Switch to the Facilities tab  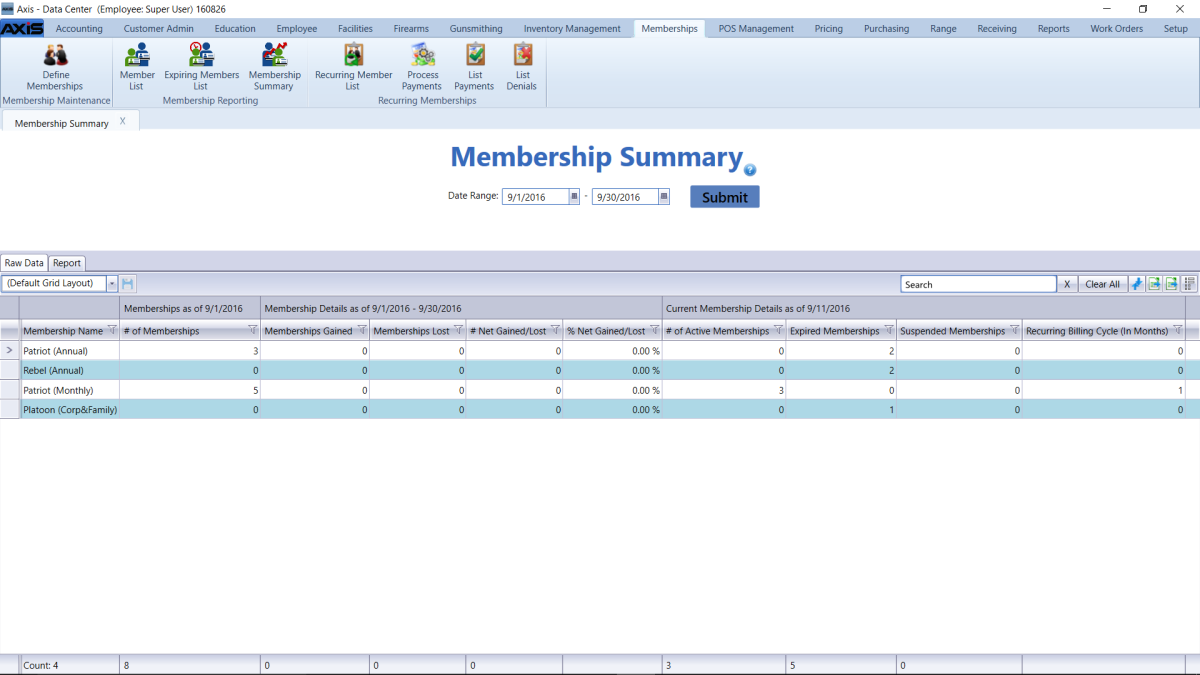tap(355, 29)
